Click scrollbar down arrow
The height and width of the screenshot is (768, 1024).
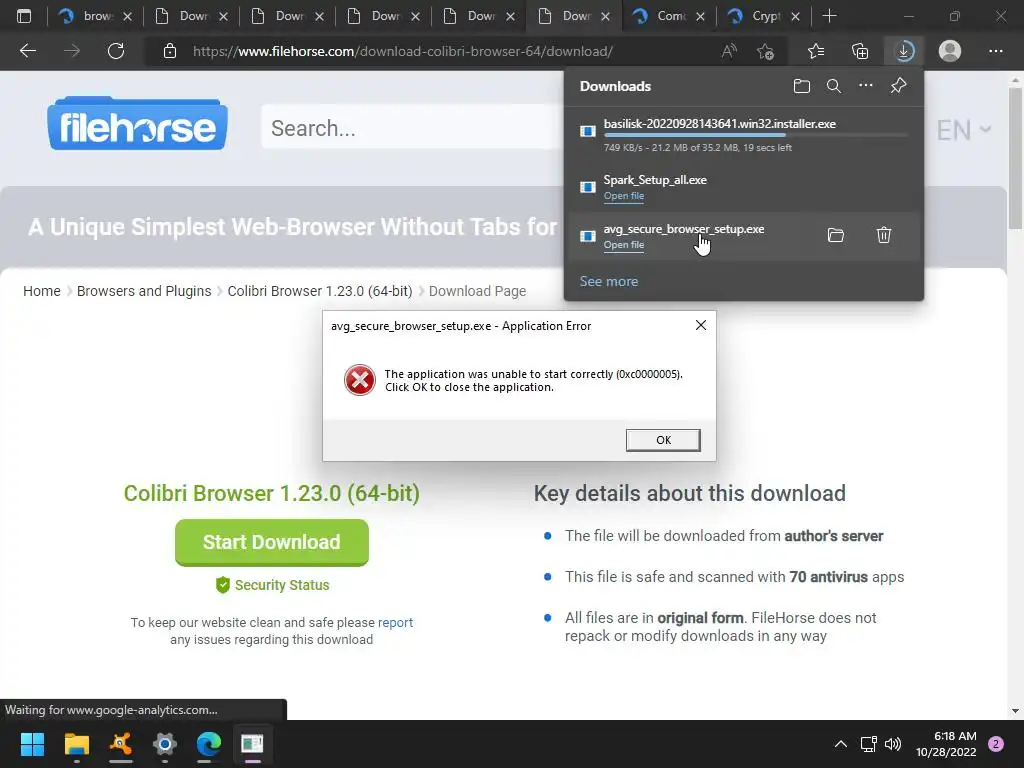pos(1015,711)
